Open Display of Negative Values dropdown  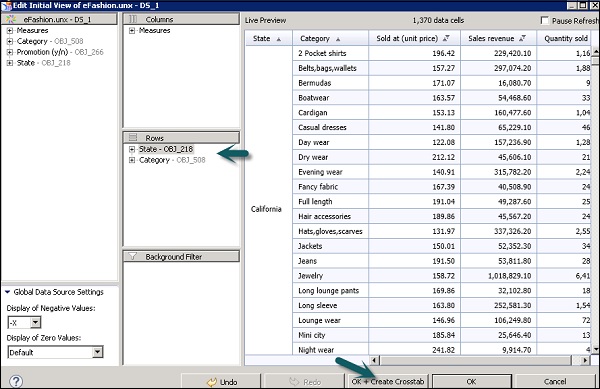click(x=35, y=322)
